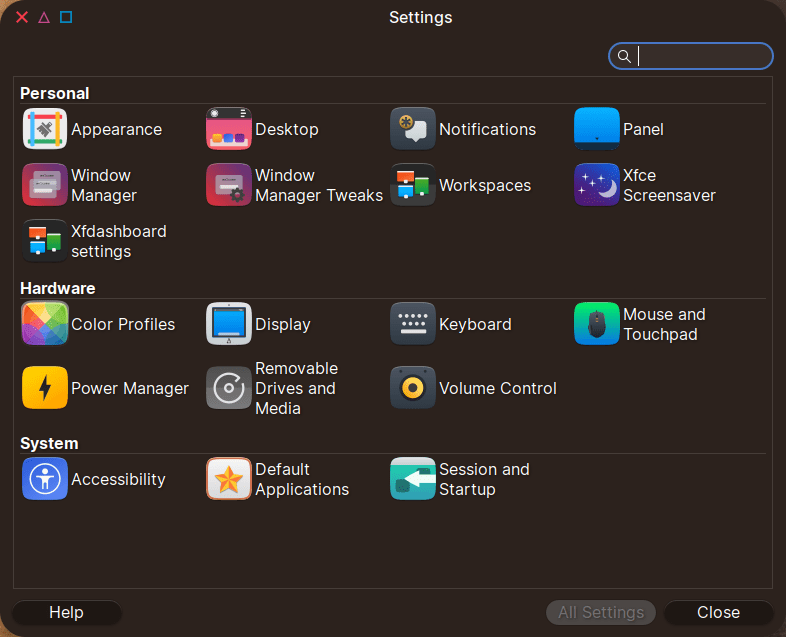786x637 pixels.
Task: Click the Display settings icon
Action: pos(229,324)
